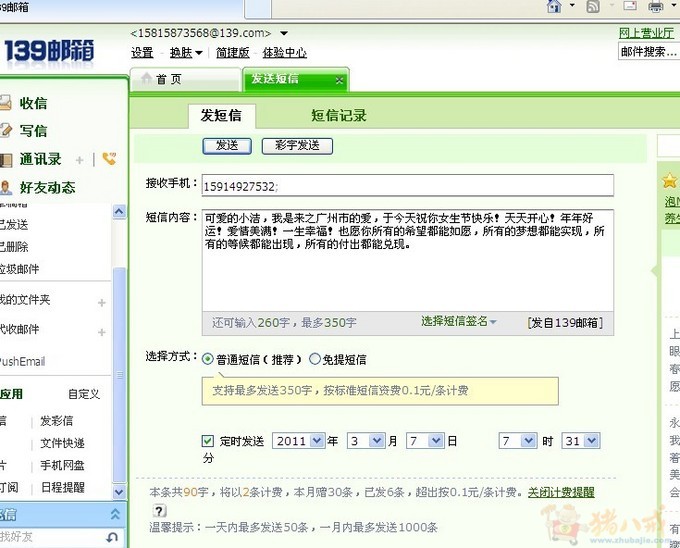Expand 选择短信签名 signature dropdown

point(458,321)
